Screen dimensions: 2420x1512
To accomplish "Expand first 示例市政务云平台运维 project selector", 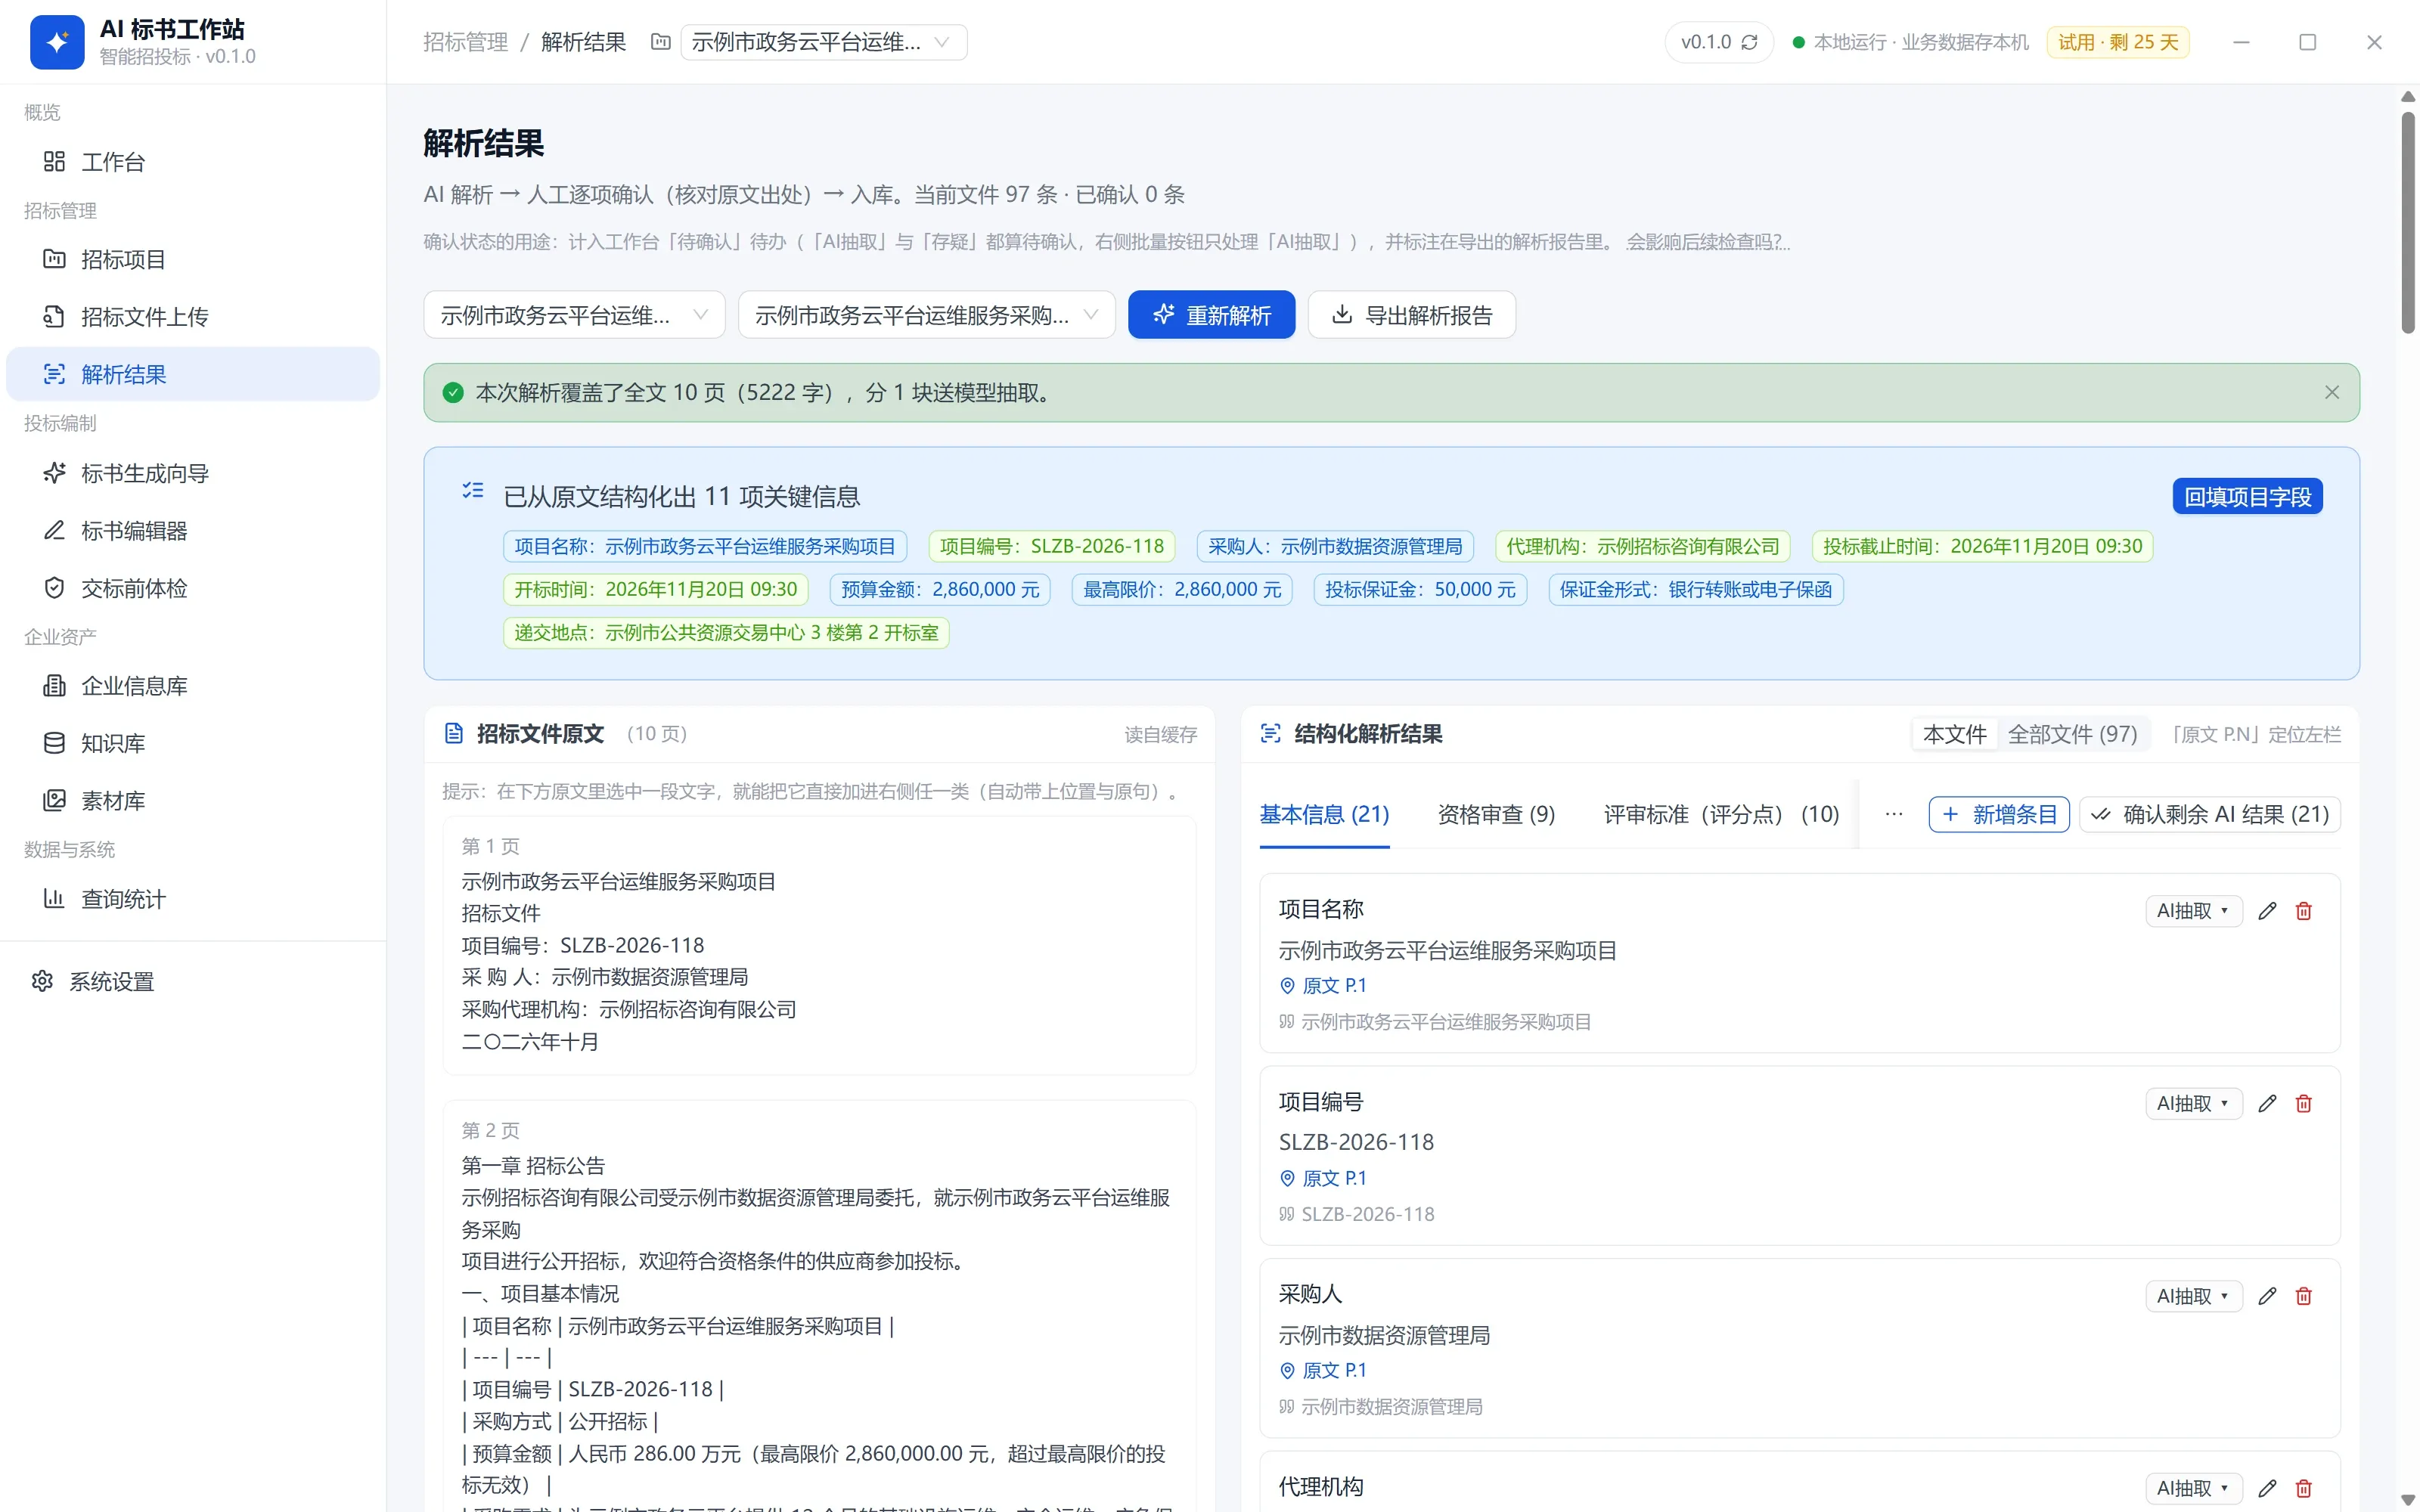I will click(x=574, y=315).
